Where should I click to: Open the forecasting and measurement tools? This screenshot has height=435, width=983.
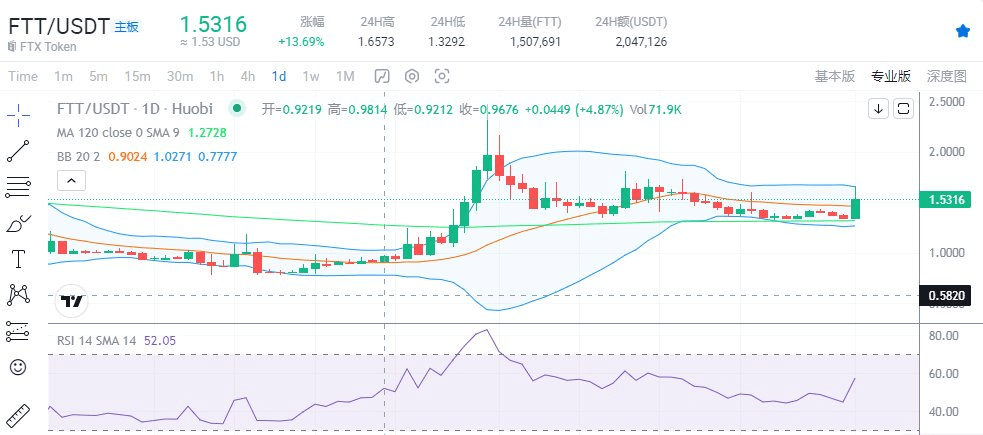[18, 331]
